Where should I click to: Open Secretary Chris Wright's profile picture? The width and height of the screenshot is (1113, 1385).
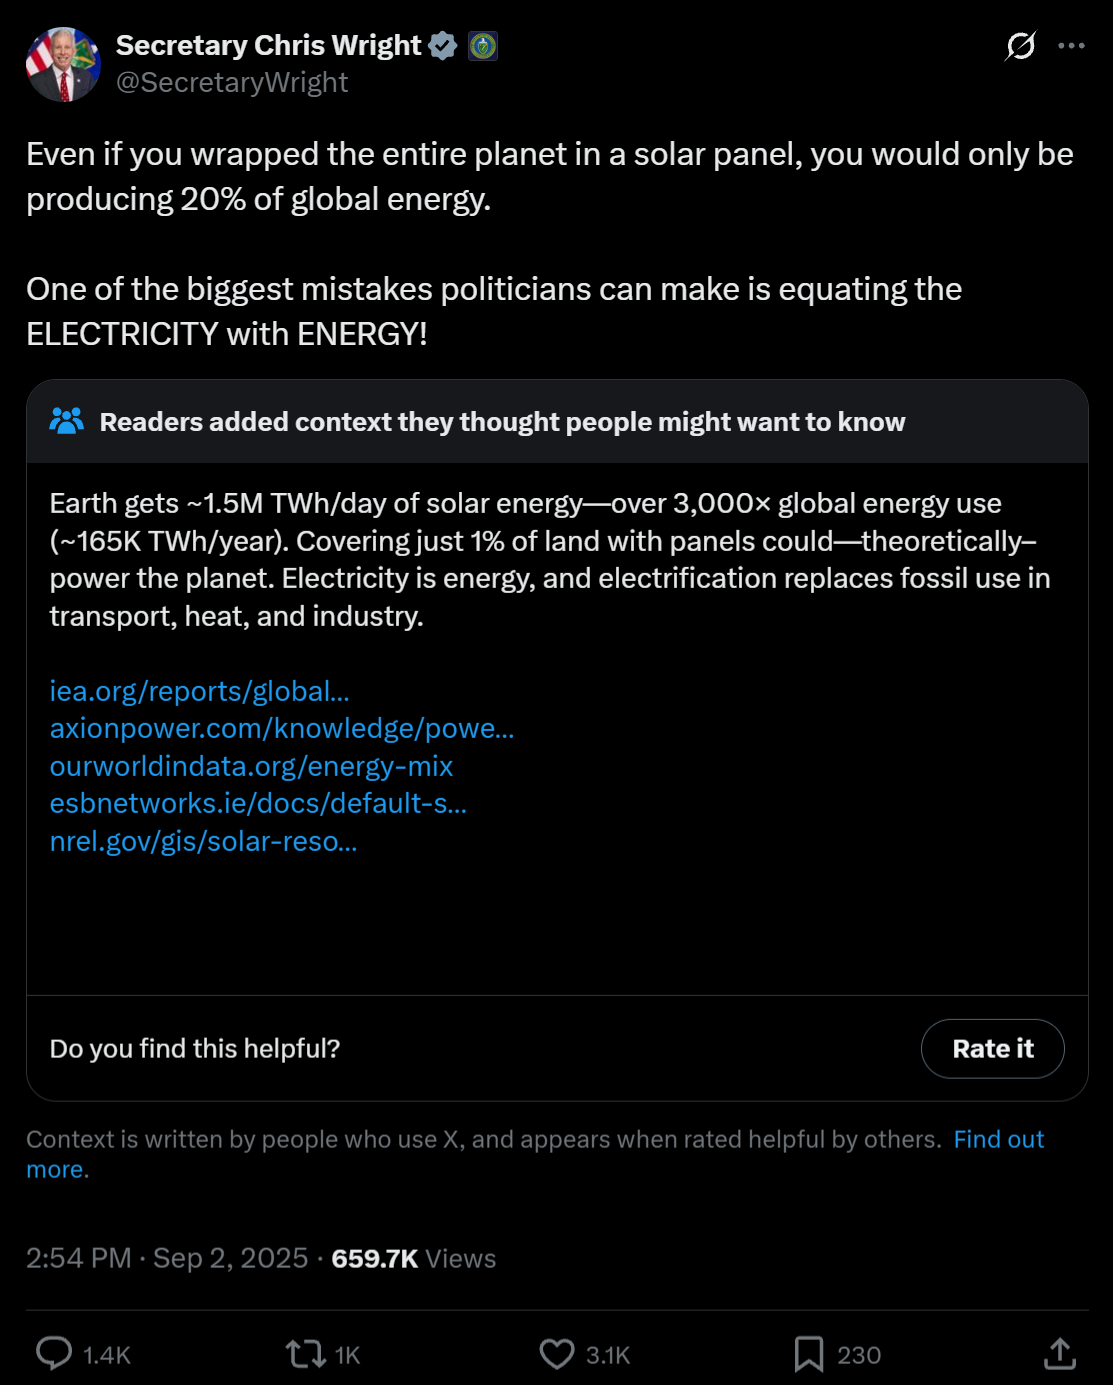coord(63,64)
